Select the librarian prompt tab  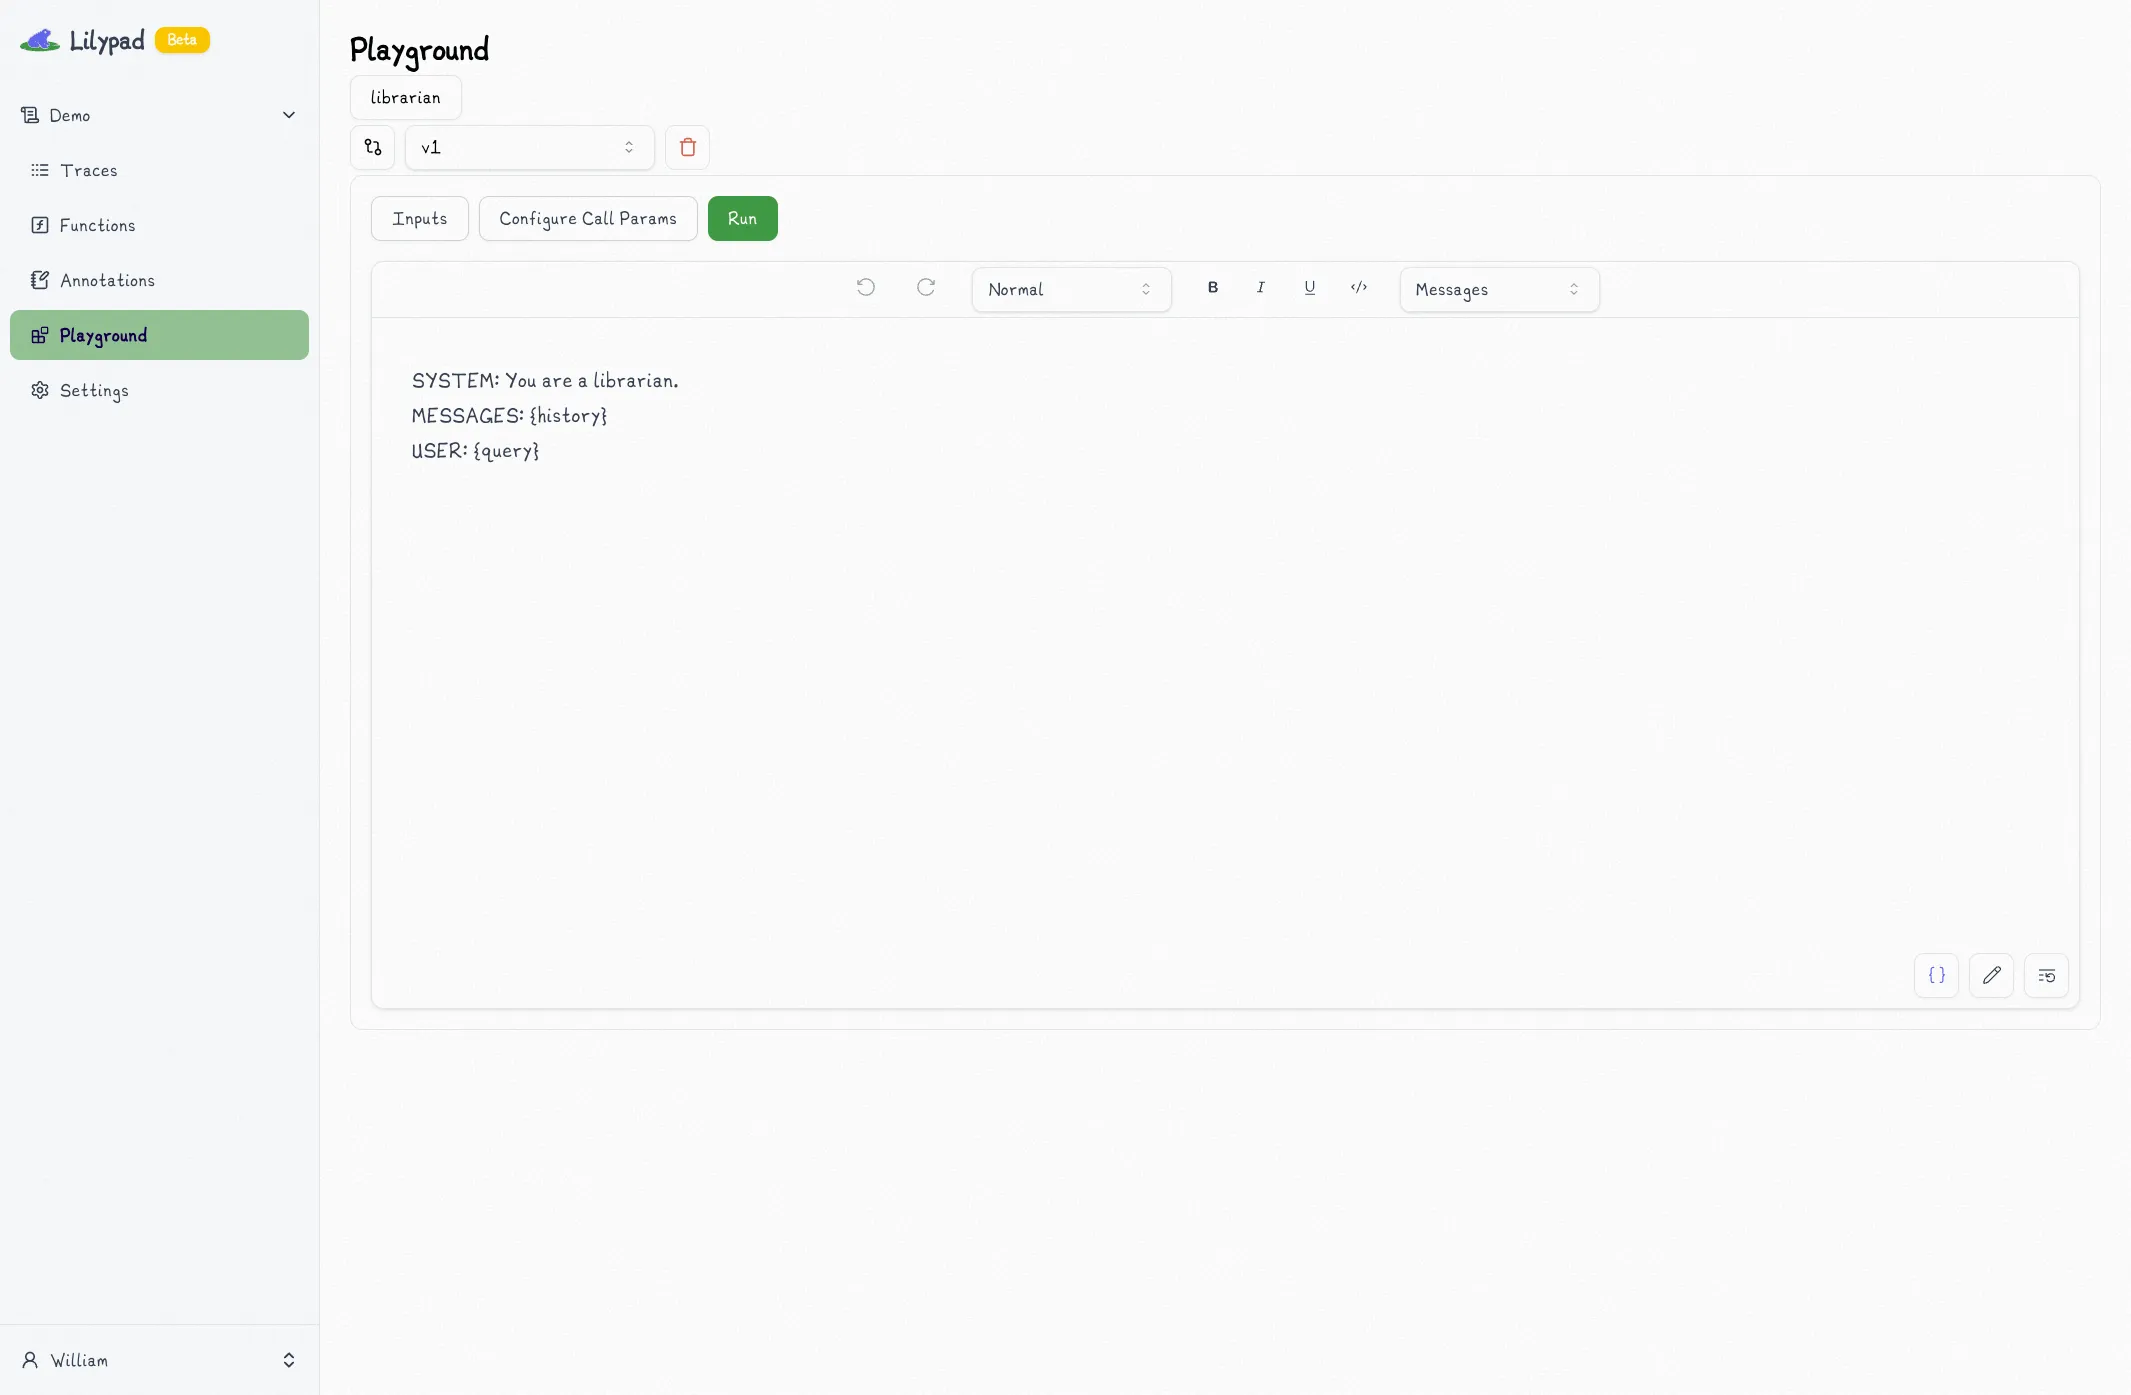404,97
